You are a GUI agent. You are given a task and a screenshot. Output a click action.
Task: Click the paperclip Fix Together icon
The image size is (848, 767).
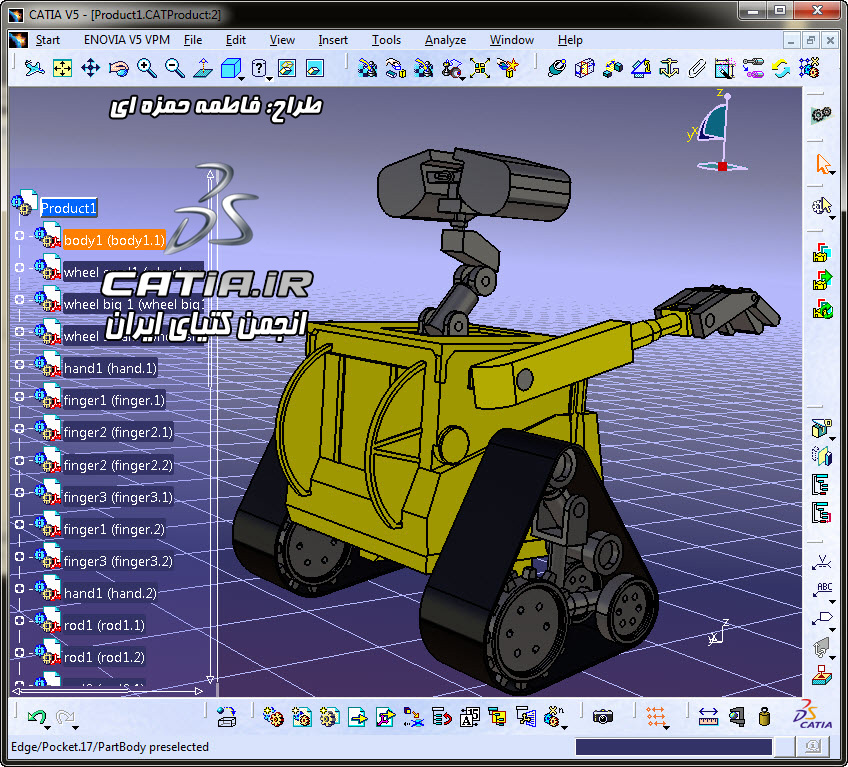point(697,69)
